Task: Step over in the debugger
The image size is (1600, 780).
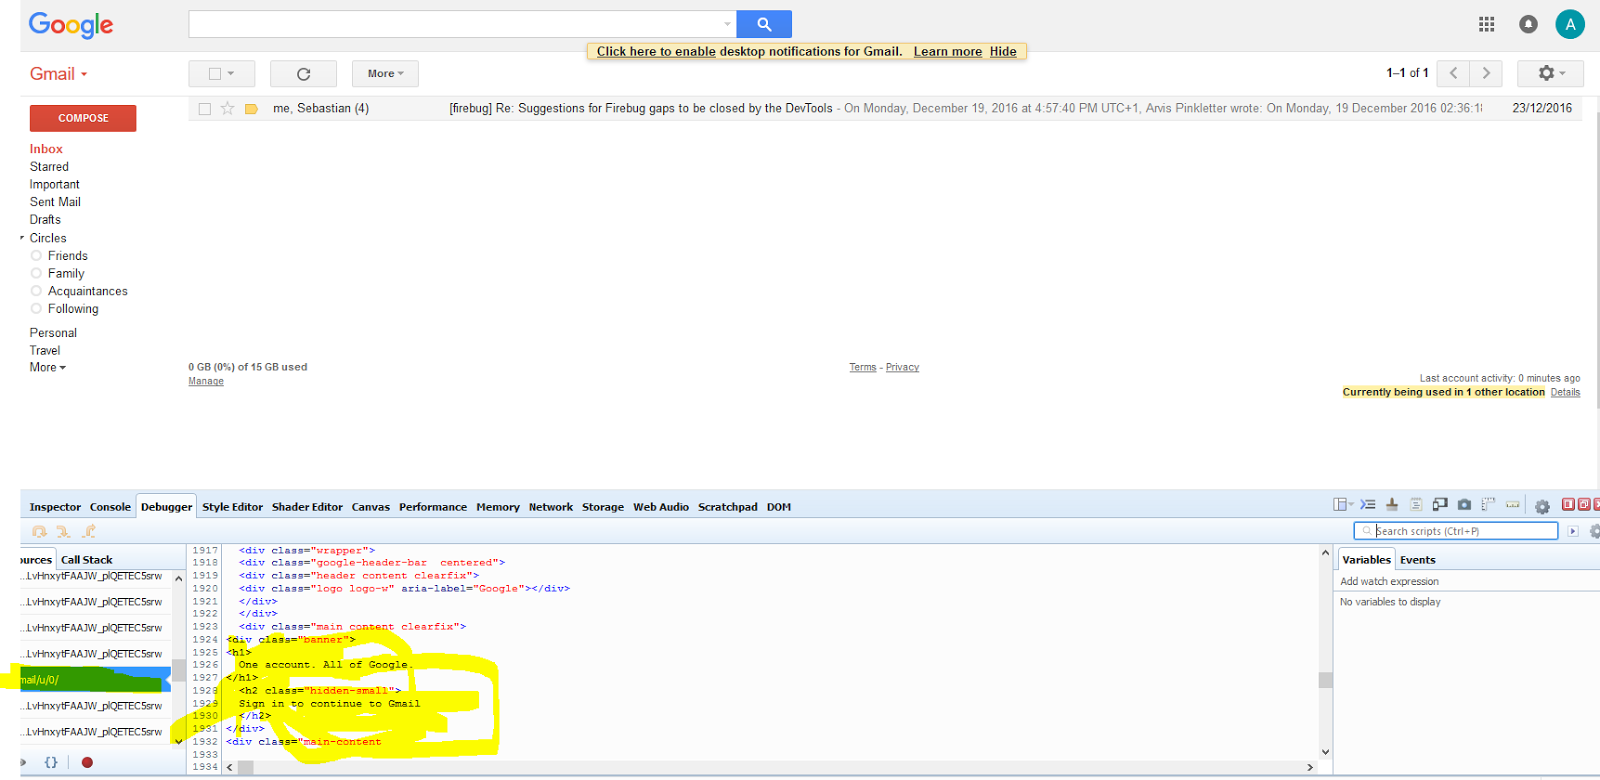Action: pos(39,532)
